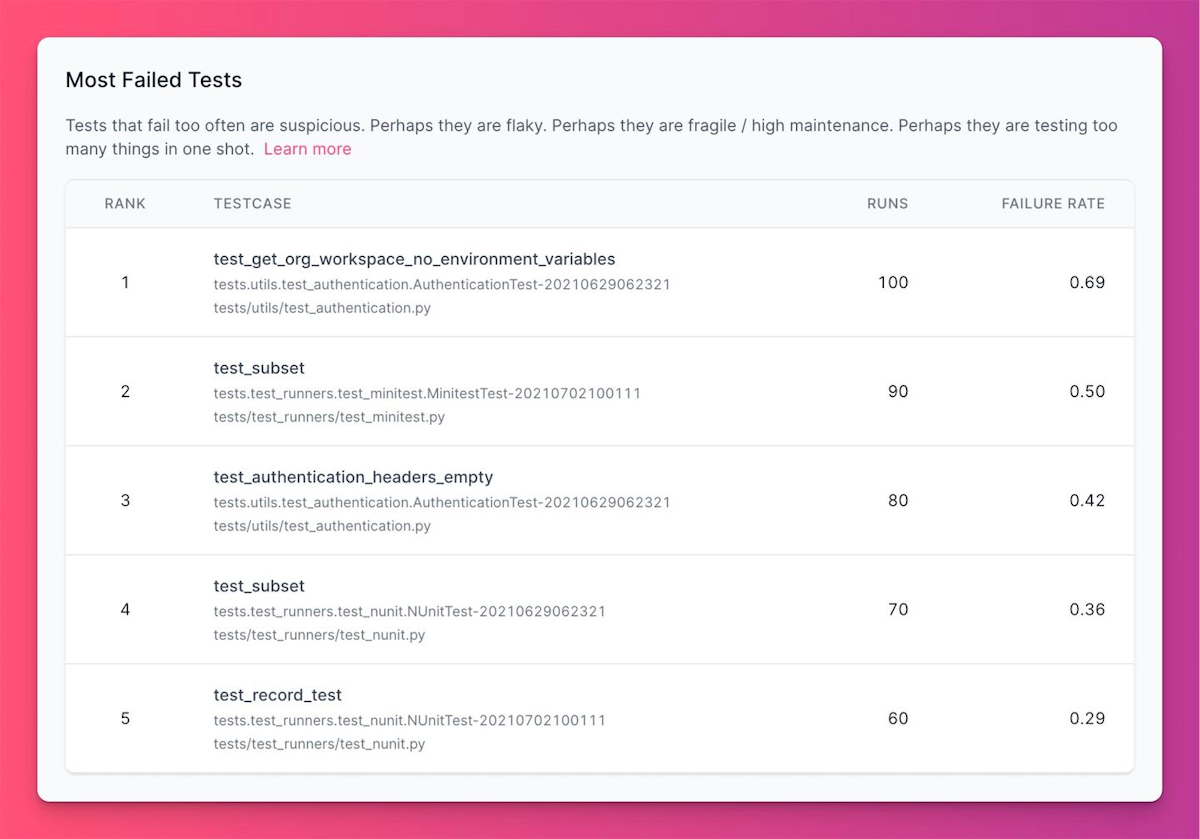Click runs value 90
This screenshot has height=839, width=1200.
898,391
